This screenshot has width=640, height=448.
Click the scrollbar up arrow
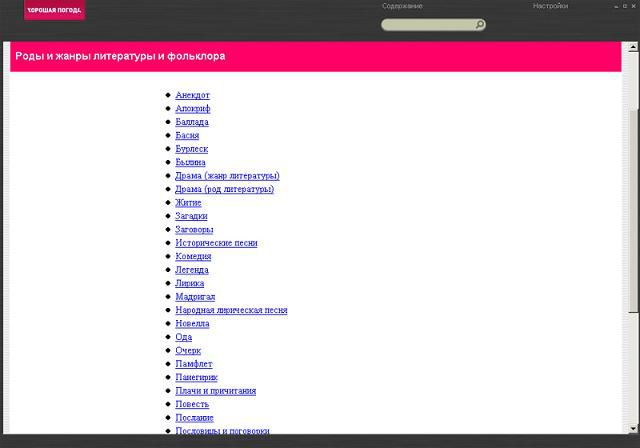(x=632, y=48)
